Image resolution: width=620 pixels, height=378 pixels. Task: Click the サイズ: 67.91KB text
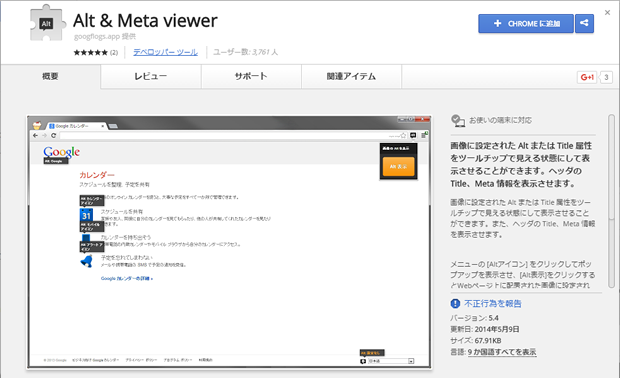pyautogui.click(x=476, y=340)
